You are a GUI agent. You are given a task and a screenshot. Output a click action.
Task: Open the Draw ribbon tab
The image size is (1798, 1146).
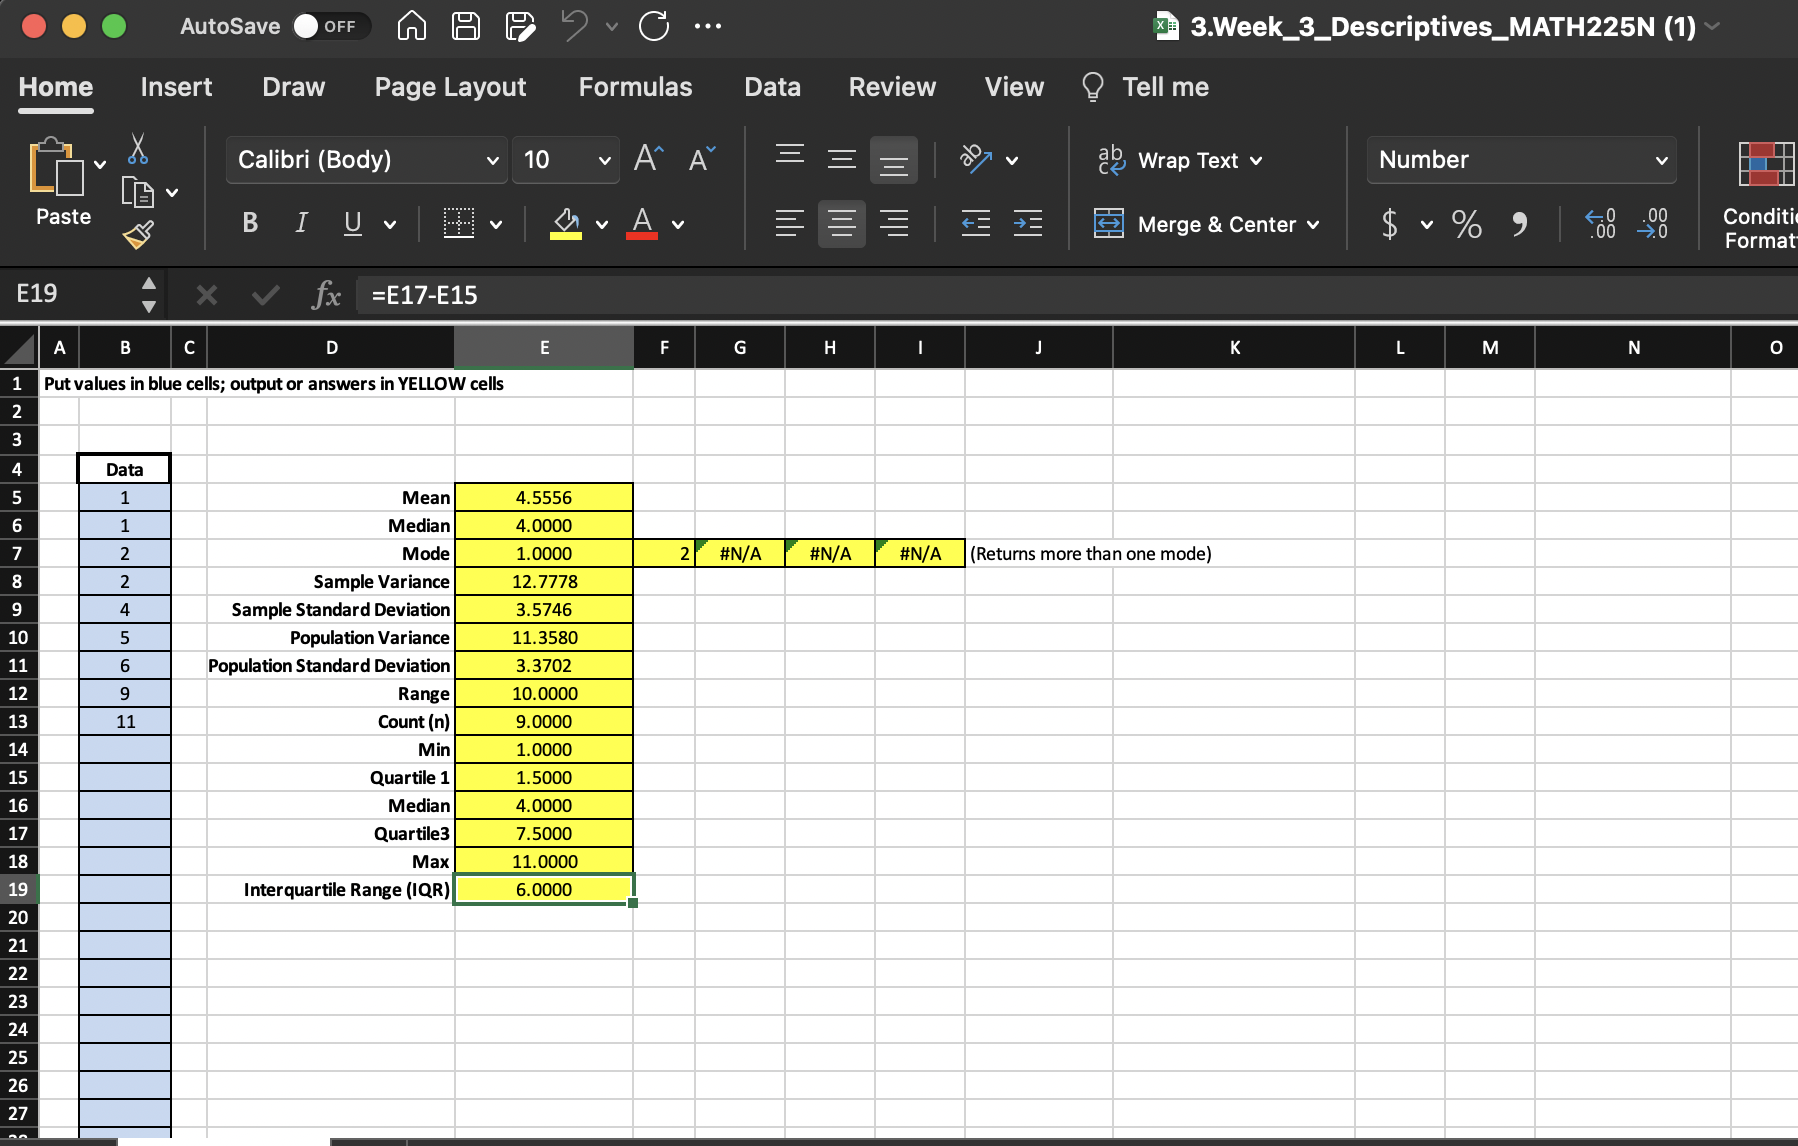pos(293,87)
